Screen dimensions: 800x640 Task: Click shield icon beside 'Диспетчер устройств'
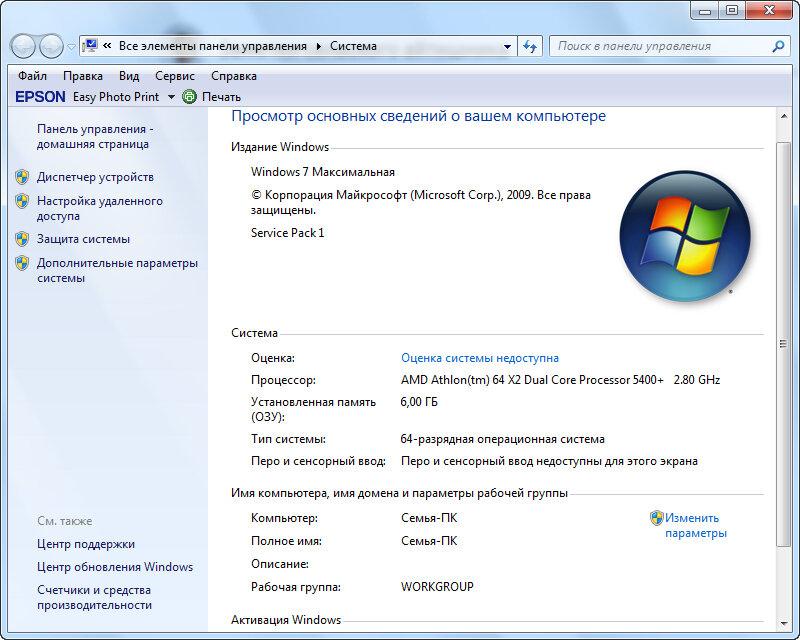point(22,177)
